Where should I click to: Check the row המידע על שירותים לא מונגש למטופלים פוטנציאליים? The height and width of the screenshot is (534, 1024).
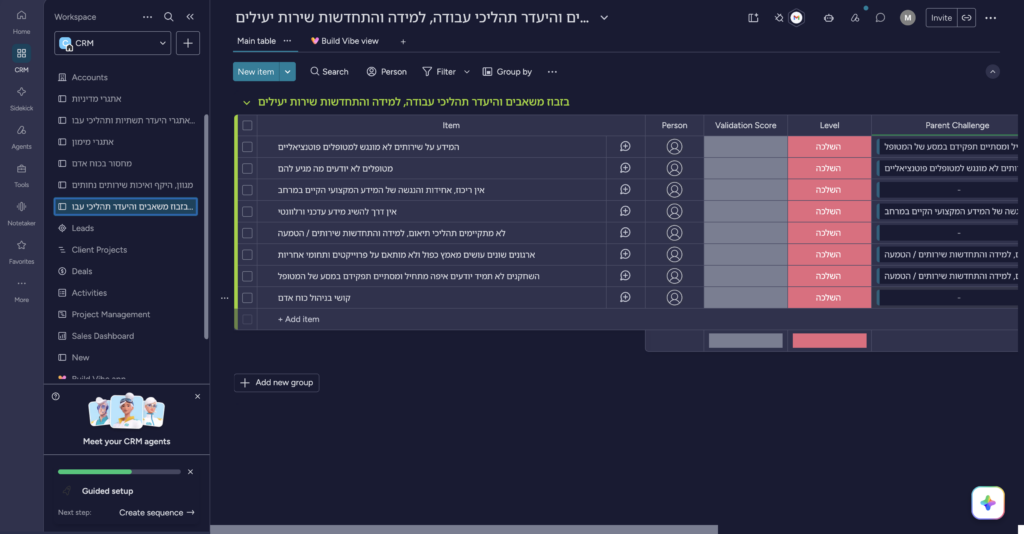pyautogui.click(x=247, y=147)
